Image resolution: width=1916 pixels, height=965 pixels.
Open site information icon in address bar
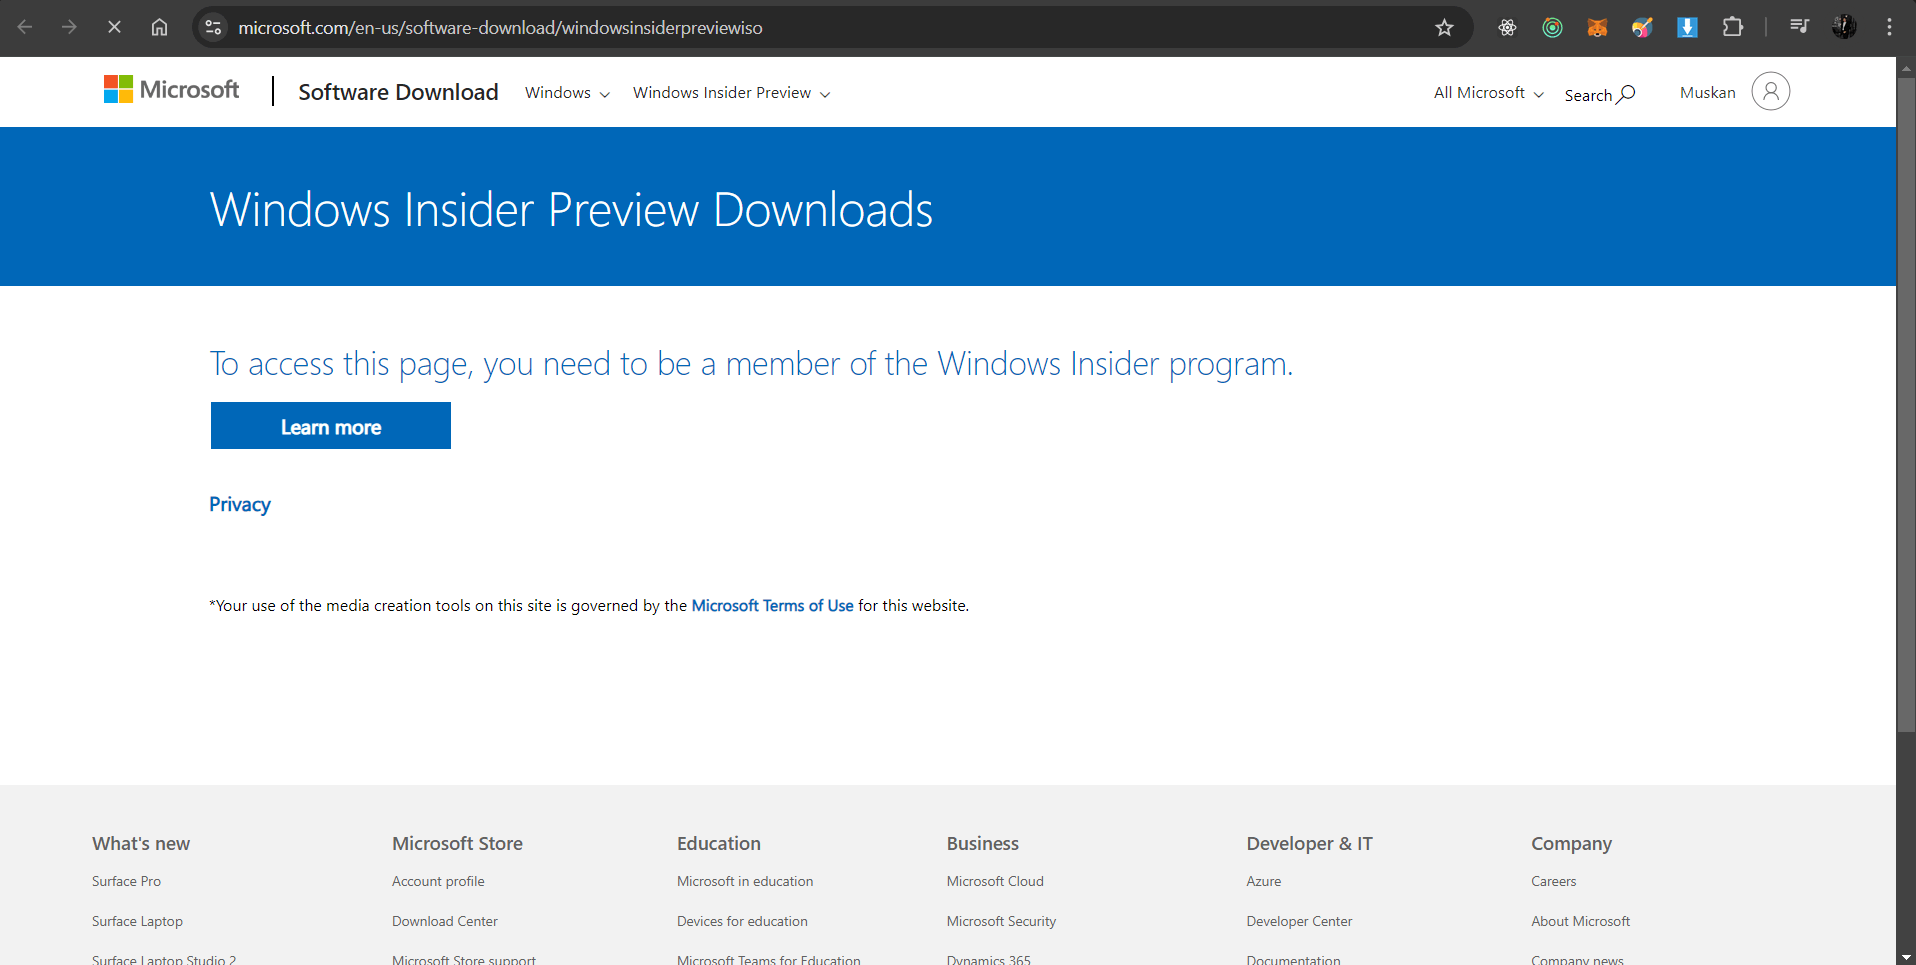213,27
